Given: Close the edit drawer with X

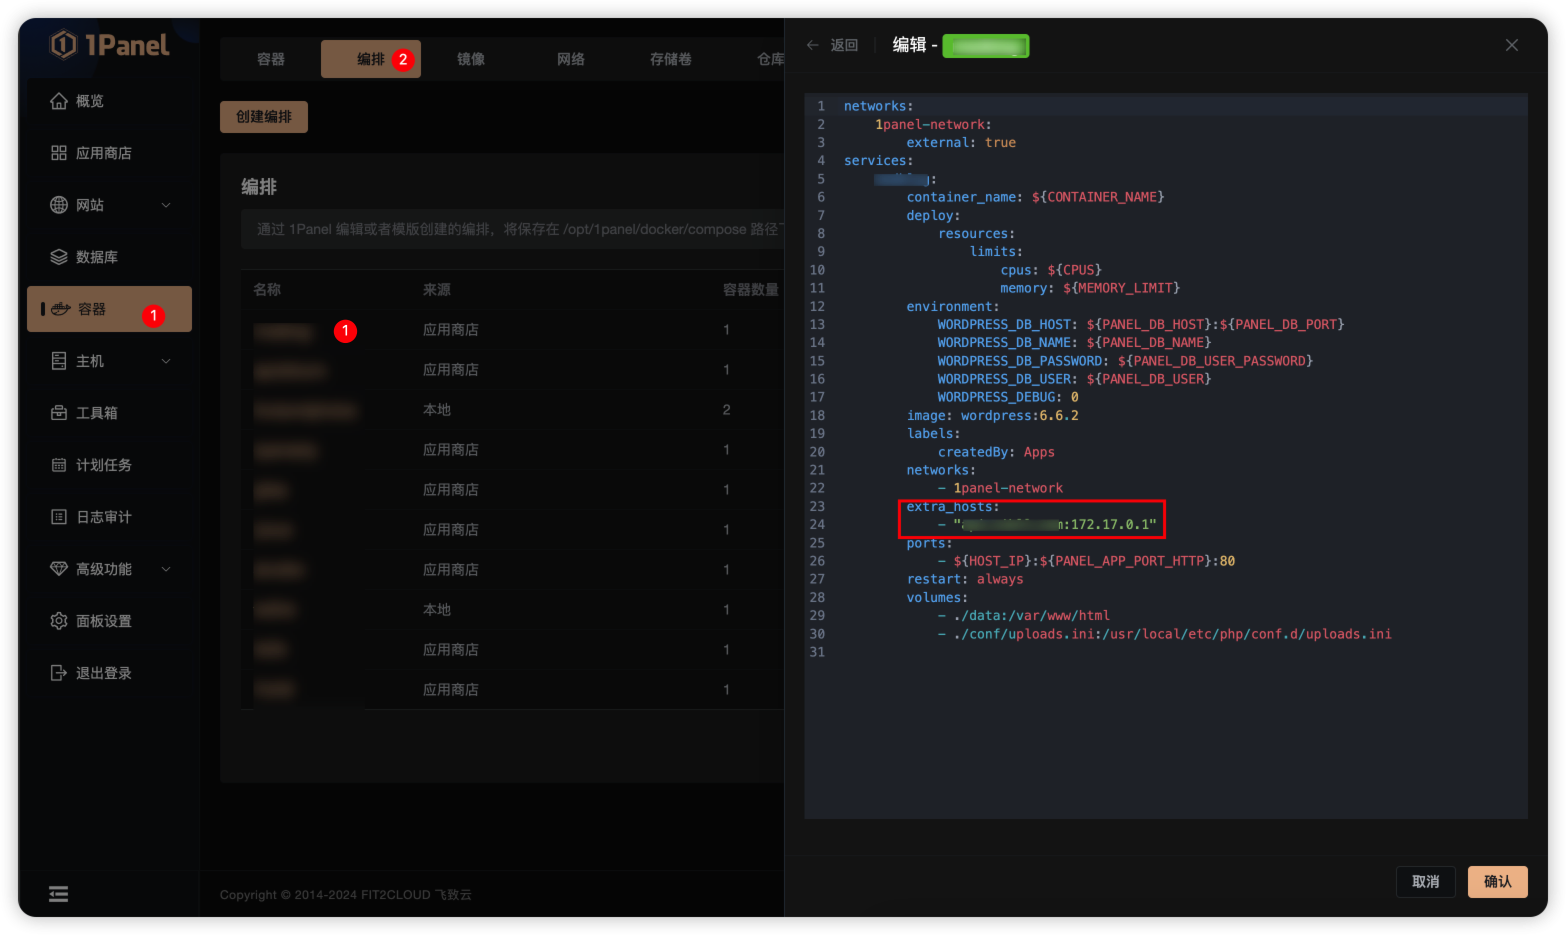Looking at the screenshot, I should 1512,45.
